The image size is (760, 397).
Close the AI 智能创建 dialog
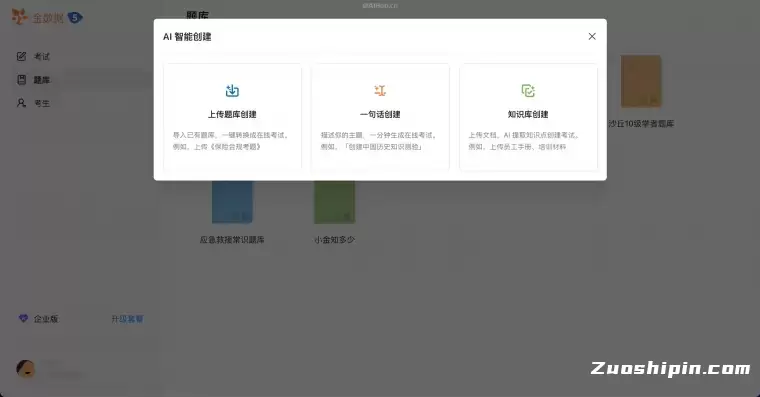592,36
